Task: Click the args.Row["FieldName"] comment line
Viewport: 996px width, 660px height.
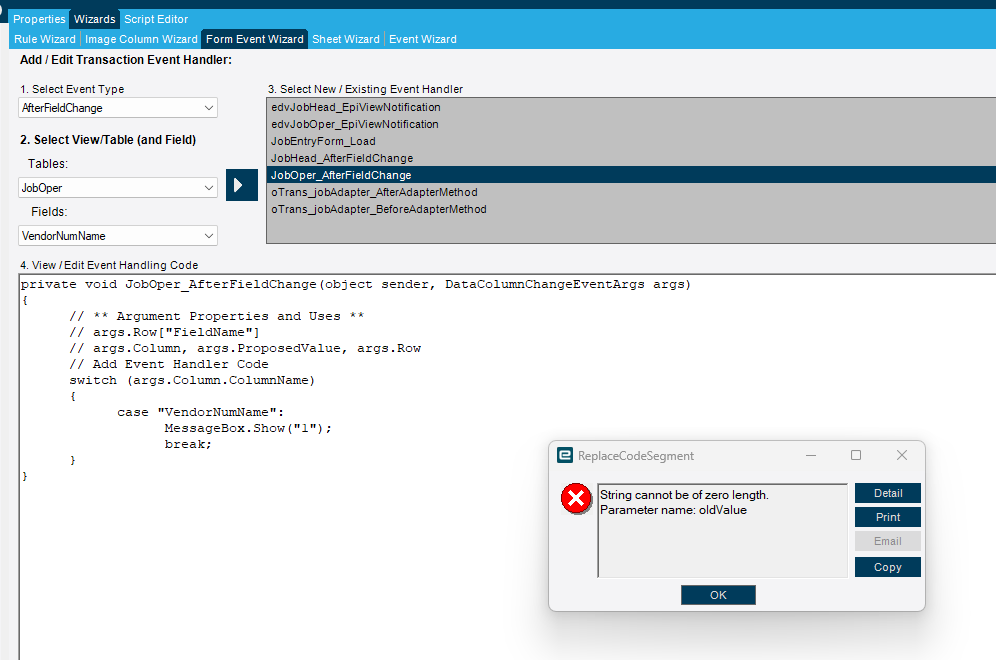Action: 165,332
